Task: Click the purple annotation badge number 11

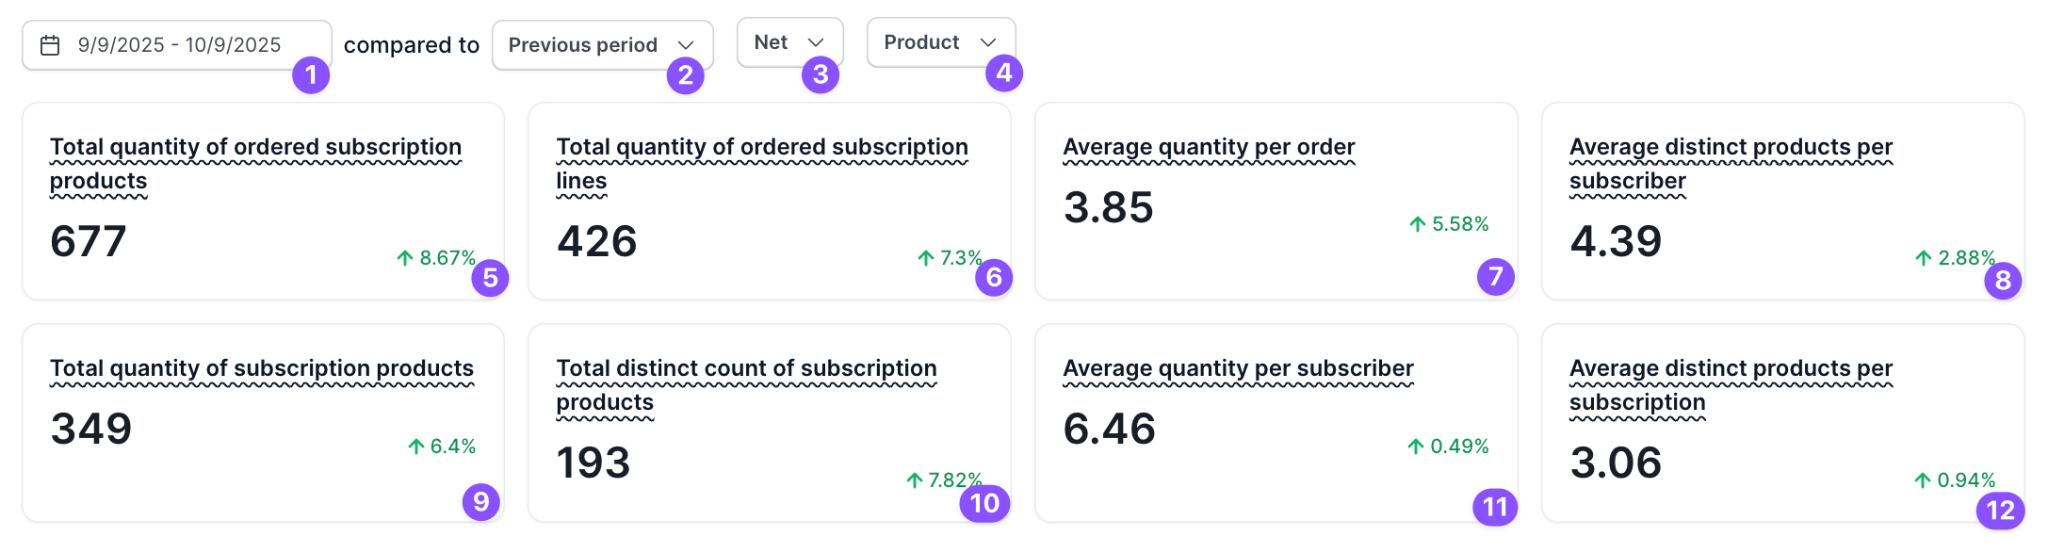Action: pyautogui.click(x=1495, y=507)
